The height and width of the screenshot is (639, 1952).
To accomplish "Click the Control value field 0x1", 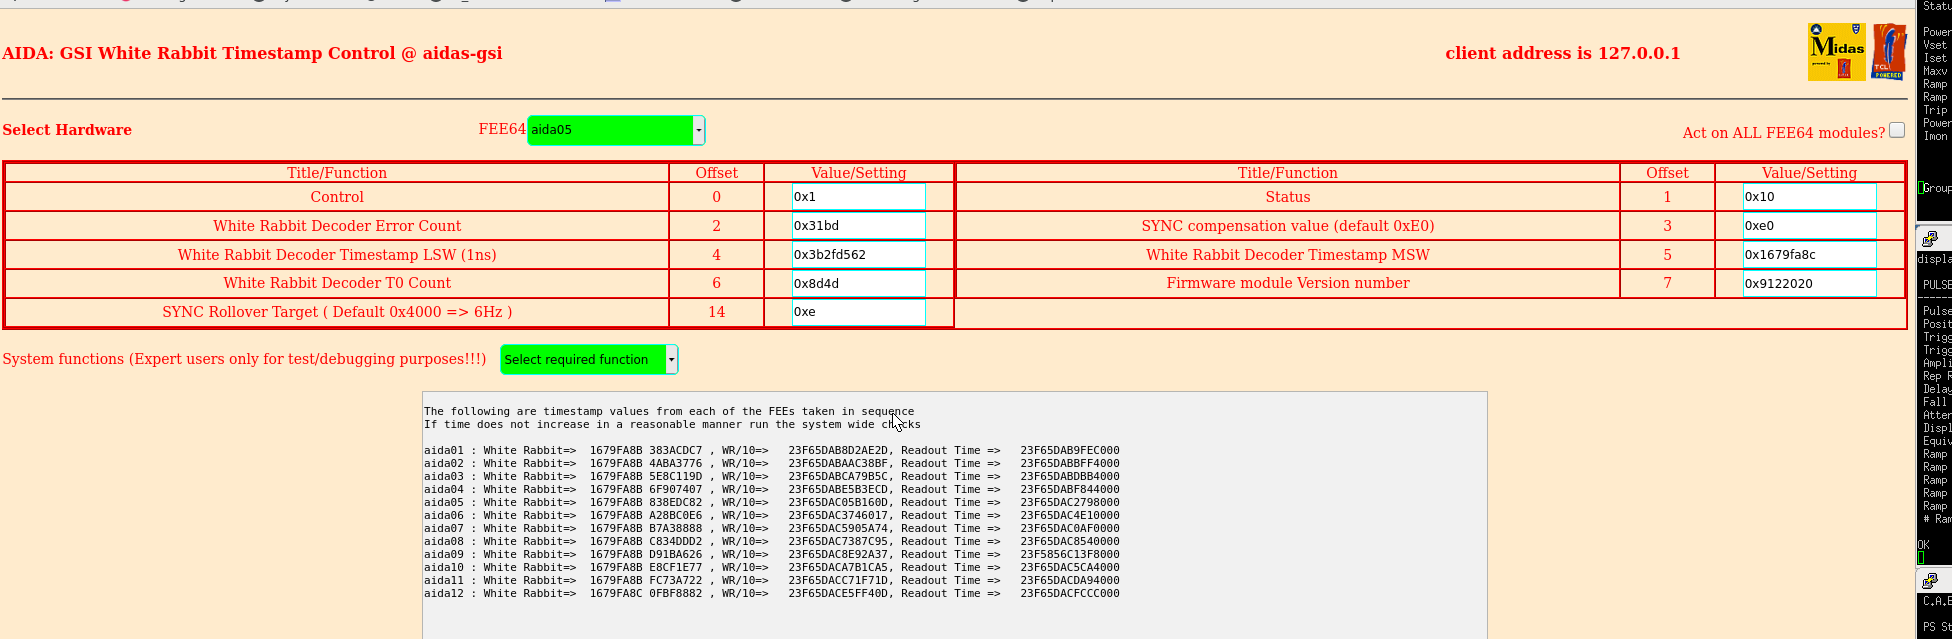I will pyautogui.click(x=858, y=197).
